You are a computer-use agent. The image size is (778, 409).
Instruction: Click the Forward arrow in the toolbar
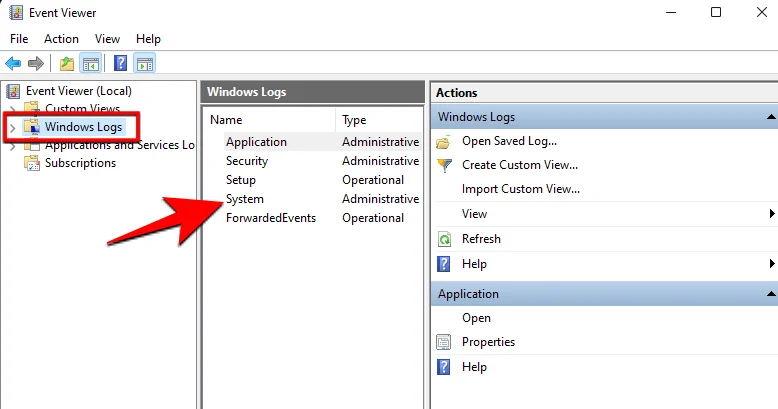[36, 64]
